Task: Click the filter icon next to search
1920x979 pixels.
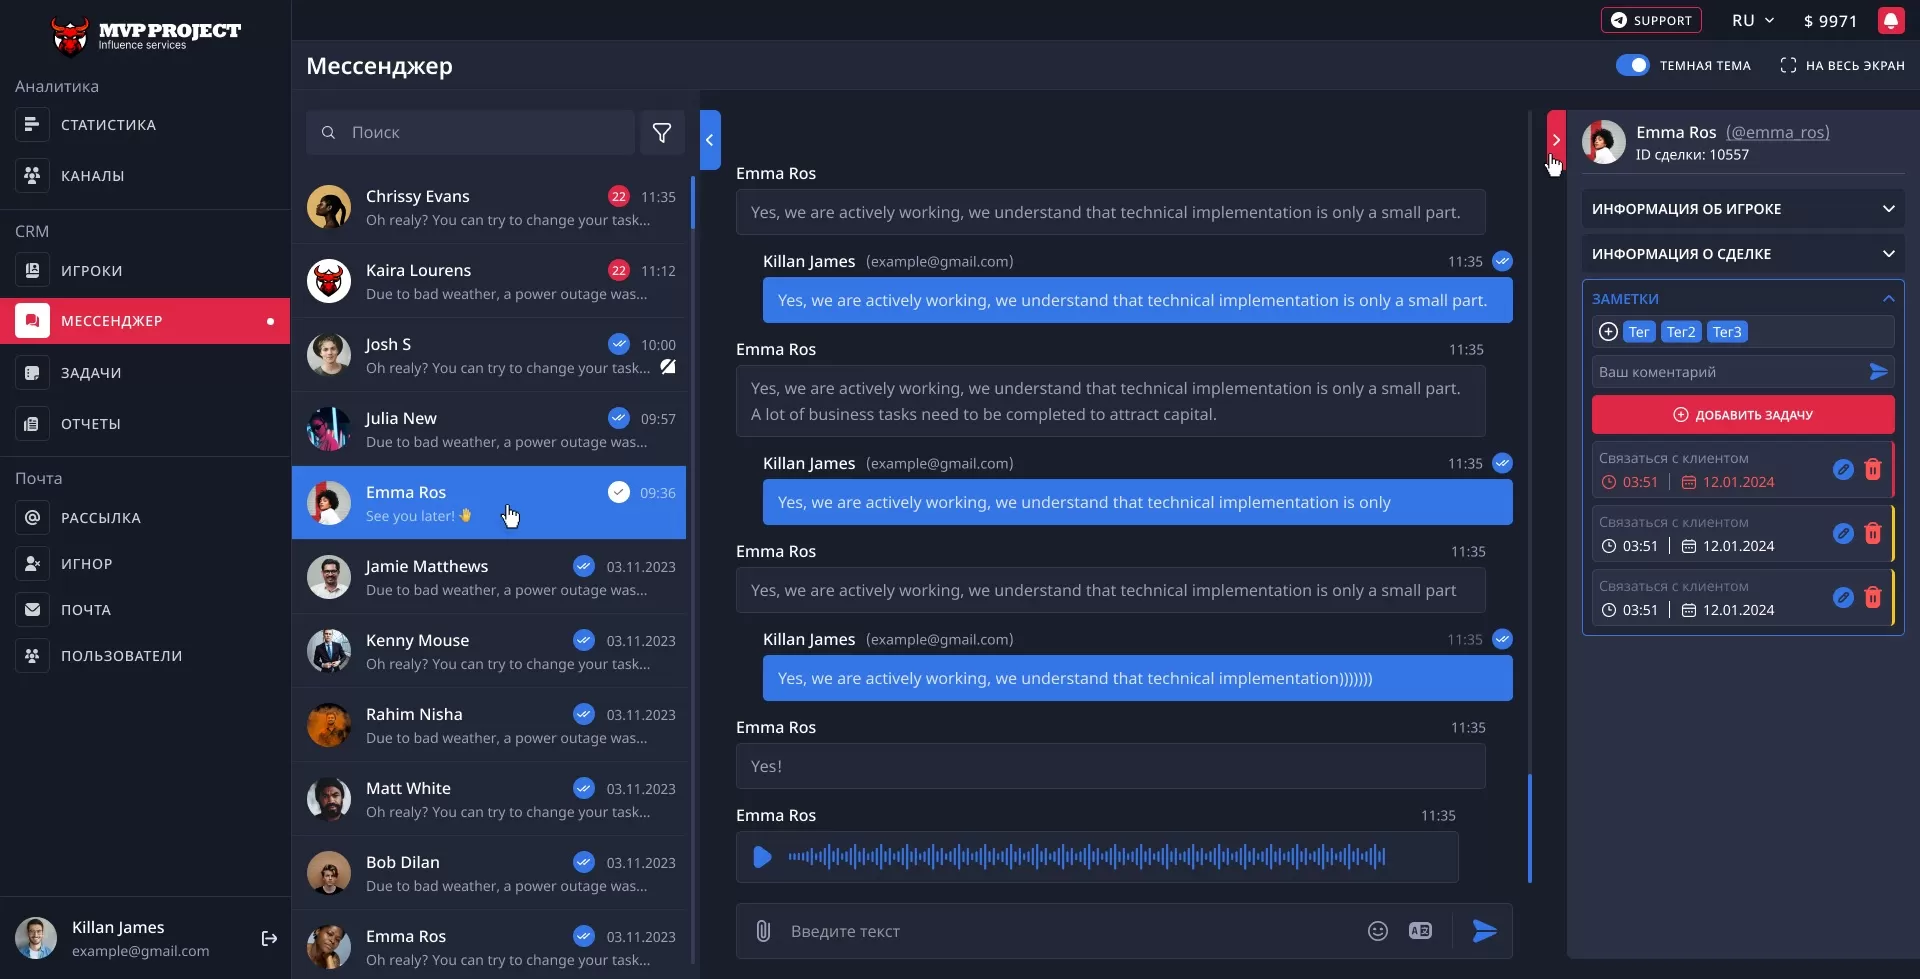Action: 662,133
